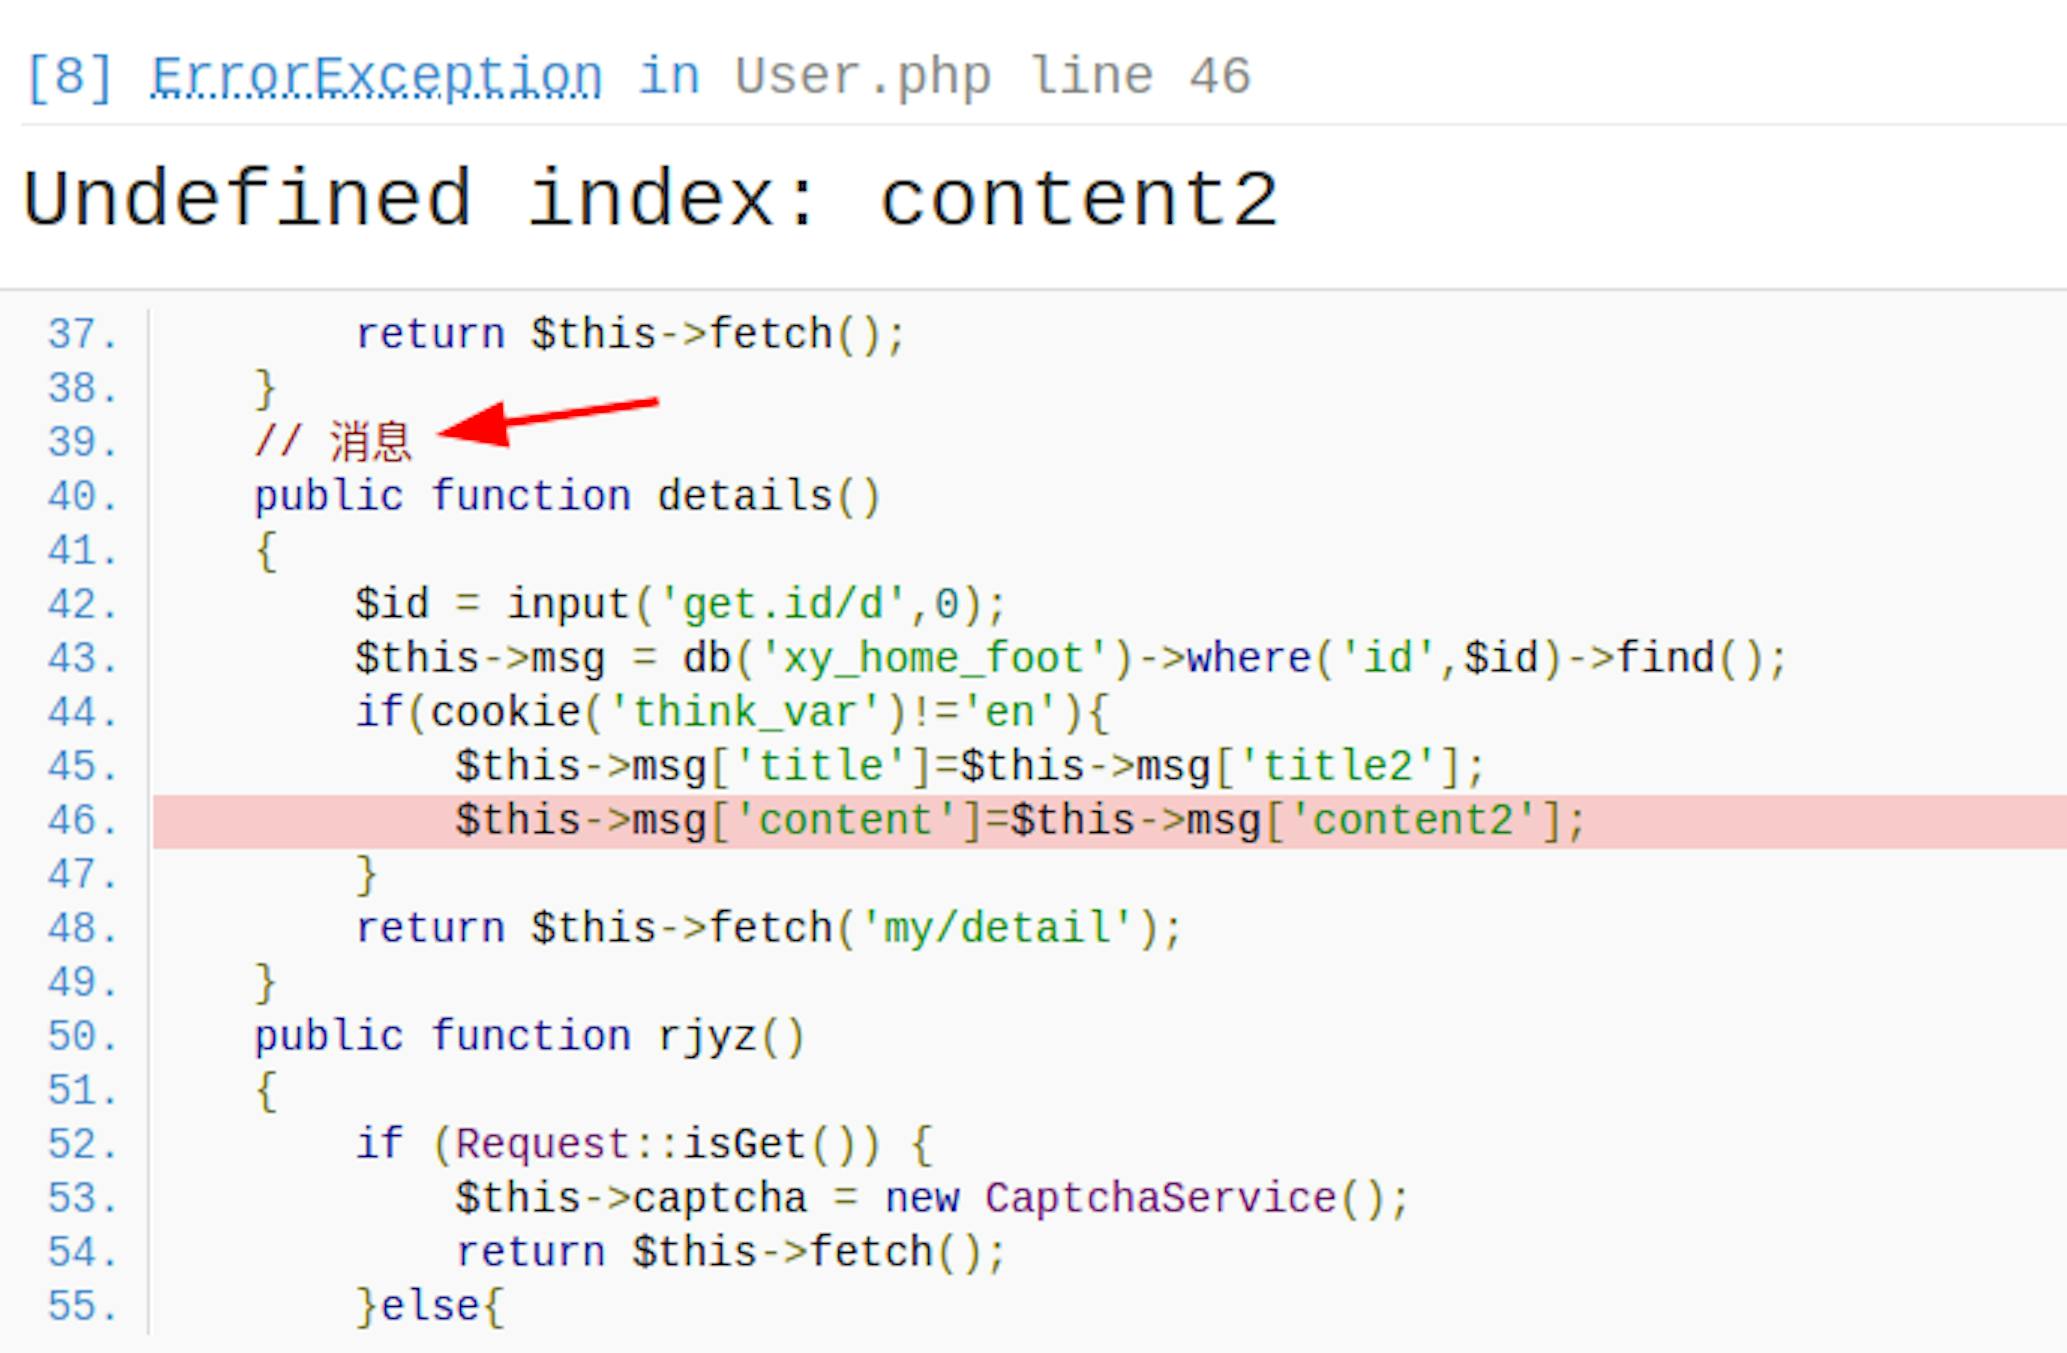2067x1353 pixels.
Task: Click 'return $this->fetch();' on line 37
Action: [x=630, y=335]
